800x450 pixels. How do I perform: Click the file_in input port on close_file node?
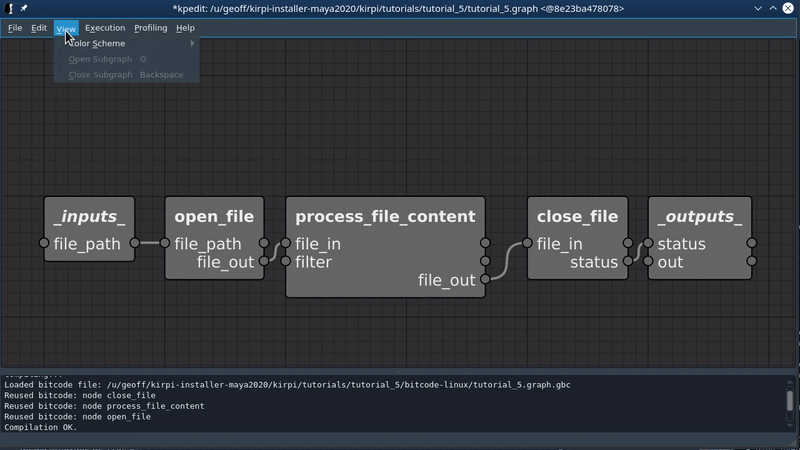pyautogui.click(x=527, y=243)
